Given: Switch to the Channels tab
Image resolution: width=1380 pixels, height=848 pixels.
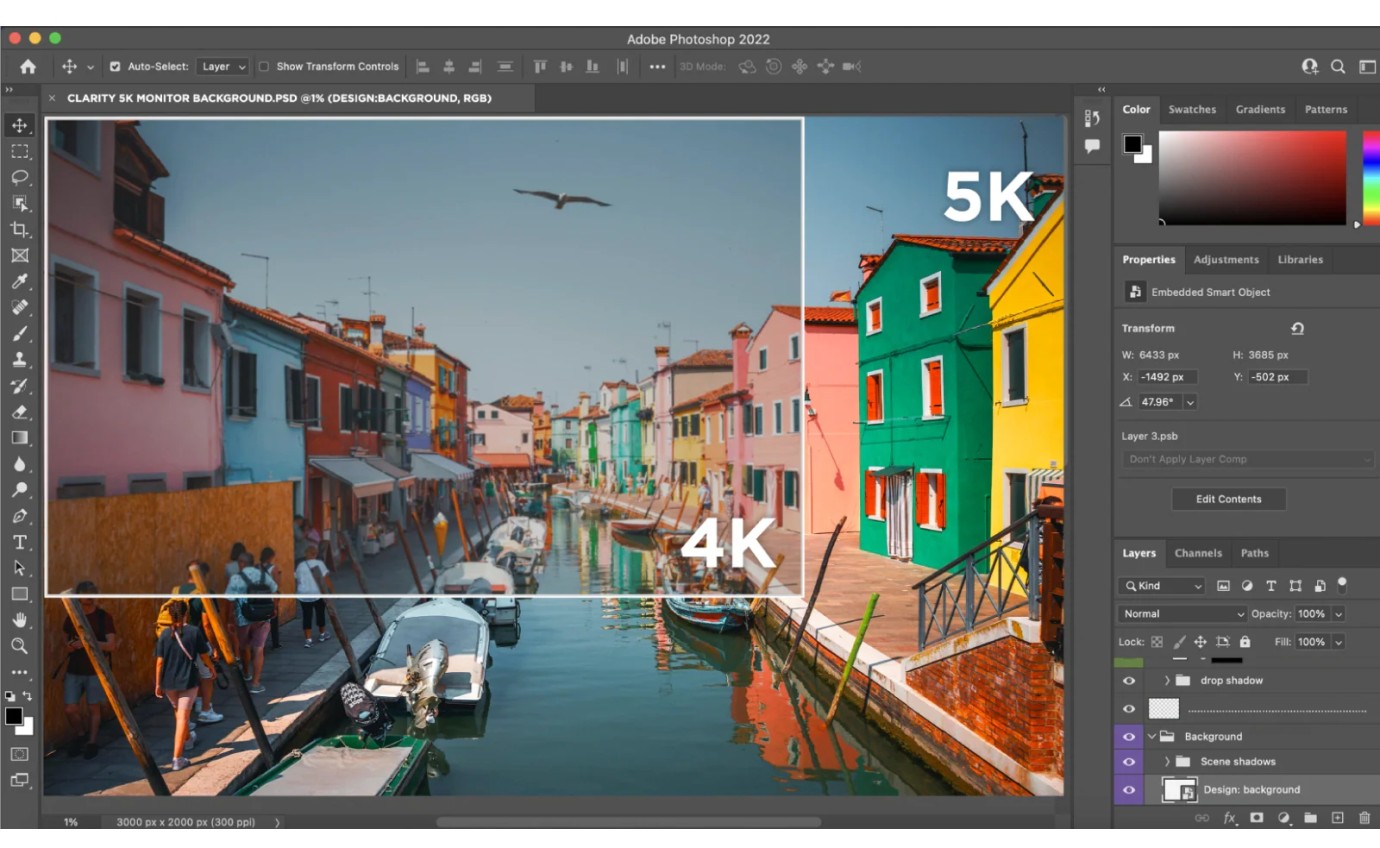Looking at the screenshot, I should 1198,553.
